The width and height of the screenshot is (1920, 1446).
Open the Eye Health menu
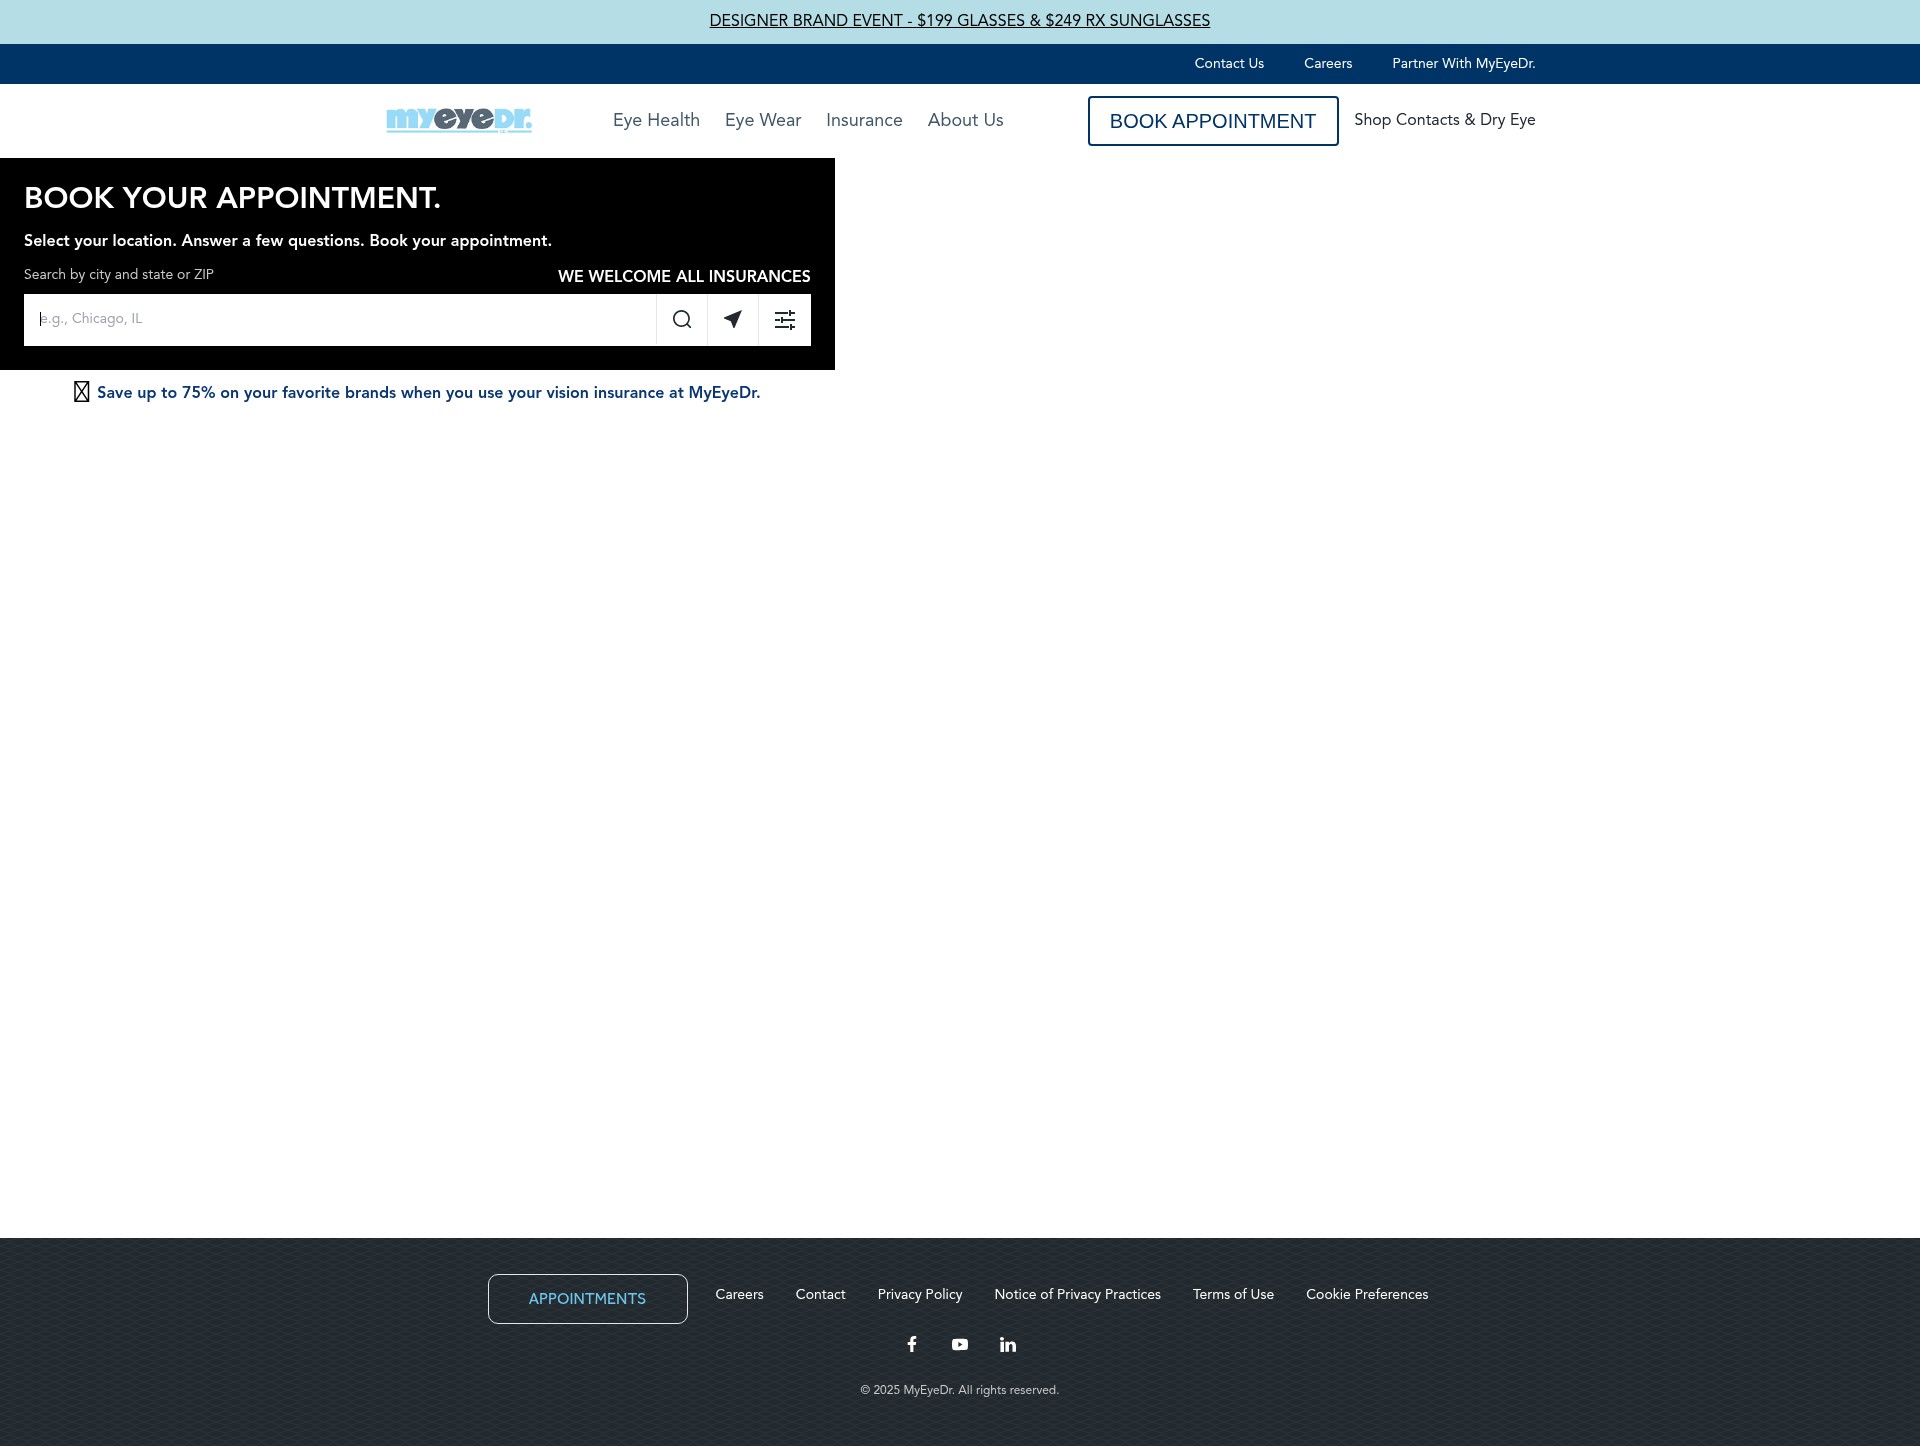(656, 120)
